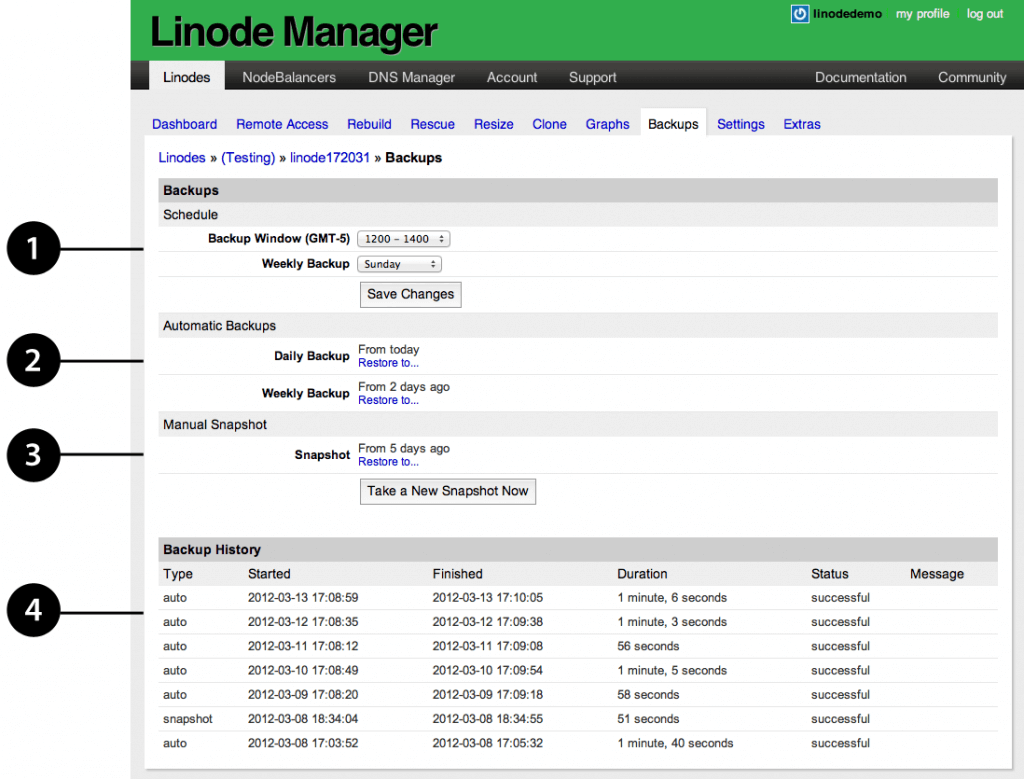The height and width of the screenshot is (779, 1024).
Task: Click Take a New Snapshot Now
Action: click(447, 491)
